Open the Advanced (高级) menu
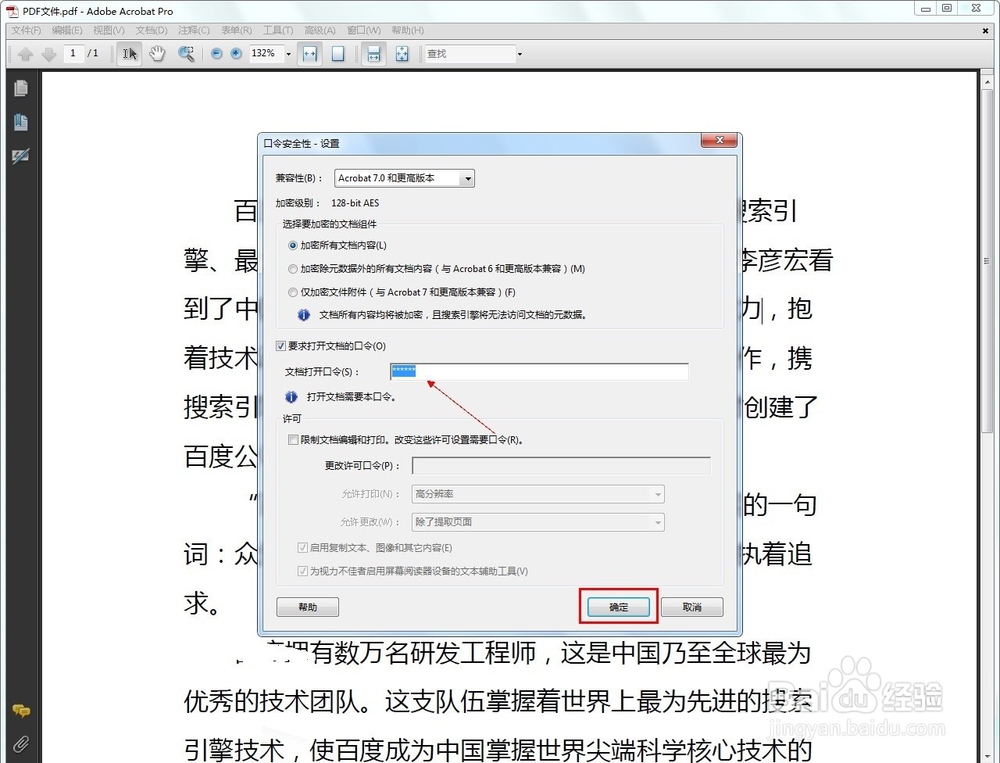1000x763 pixels. 320,30
